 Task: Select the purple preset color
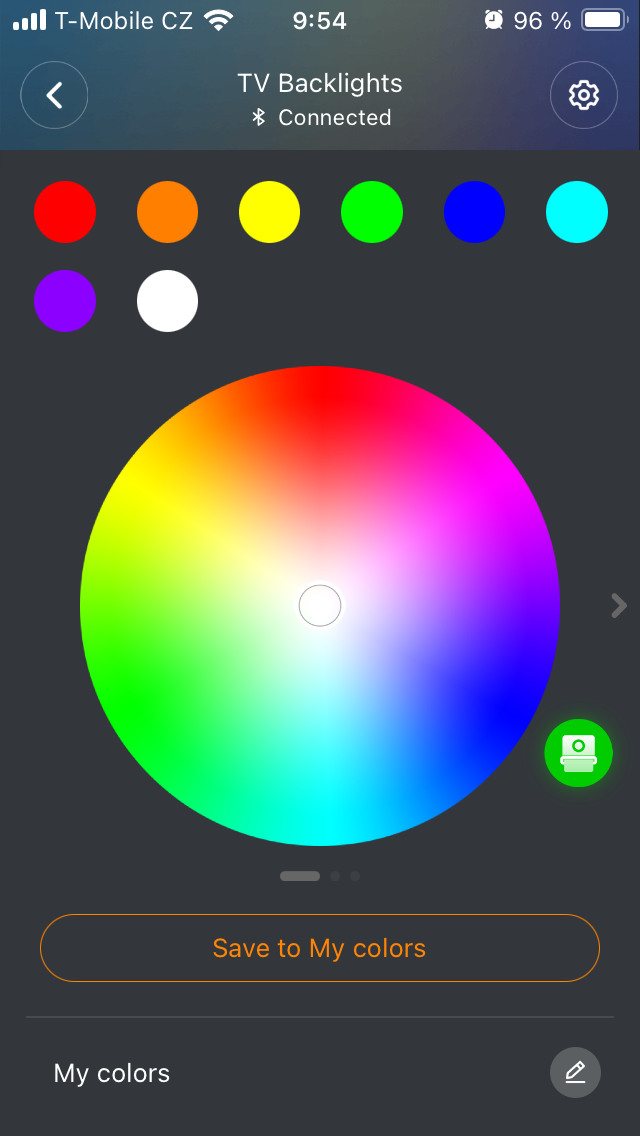pyautogui.click(x=65, y=301)
